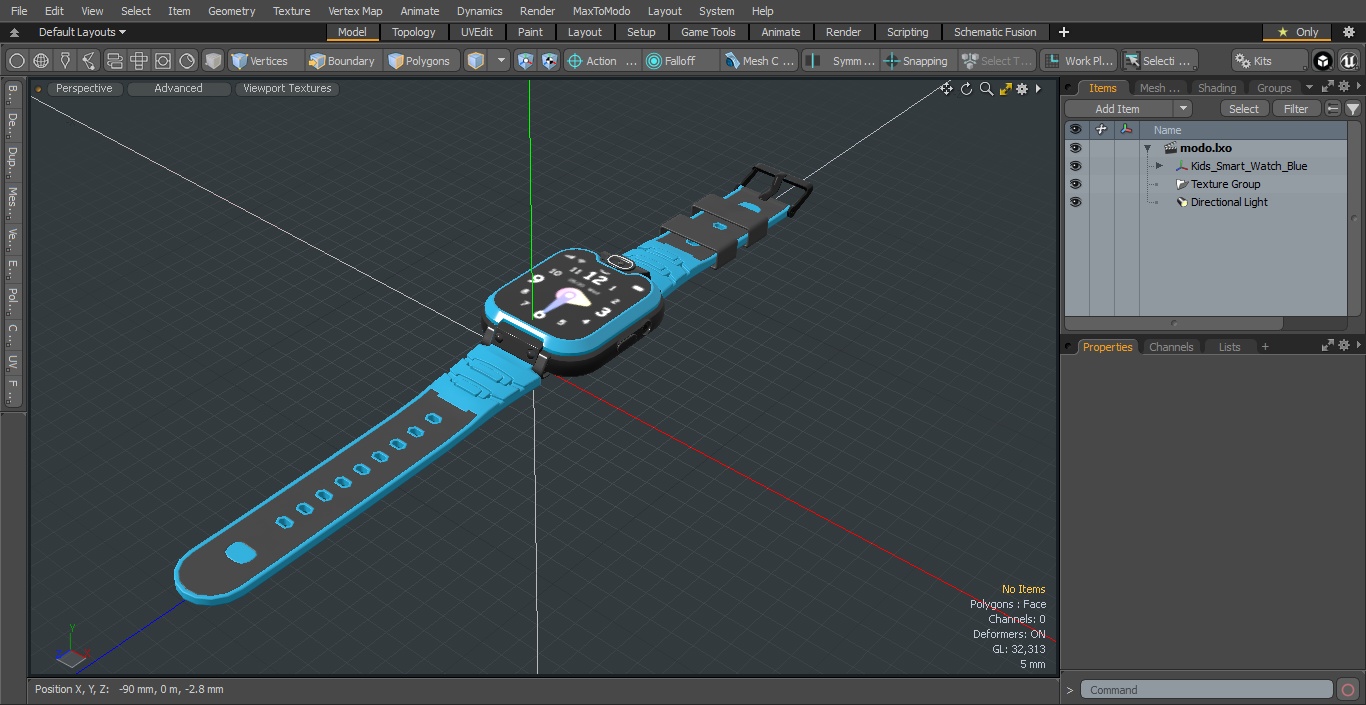Click the cross-shaped unwrap tool icon
Image resolution: width=1366 pixels, height=705 pixels.
pyautogui.click(x=139, y=61)
